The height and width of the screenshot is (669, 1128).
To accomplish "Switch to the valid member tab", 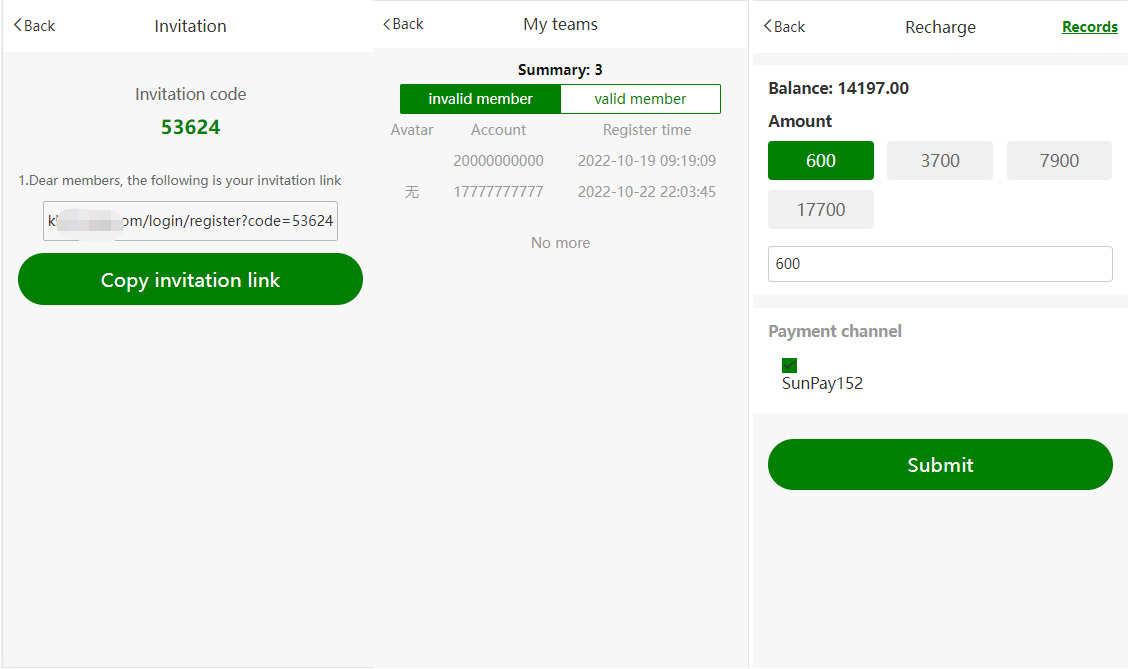I will [x=640, y=99].
